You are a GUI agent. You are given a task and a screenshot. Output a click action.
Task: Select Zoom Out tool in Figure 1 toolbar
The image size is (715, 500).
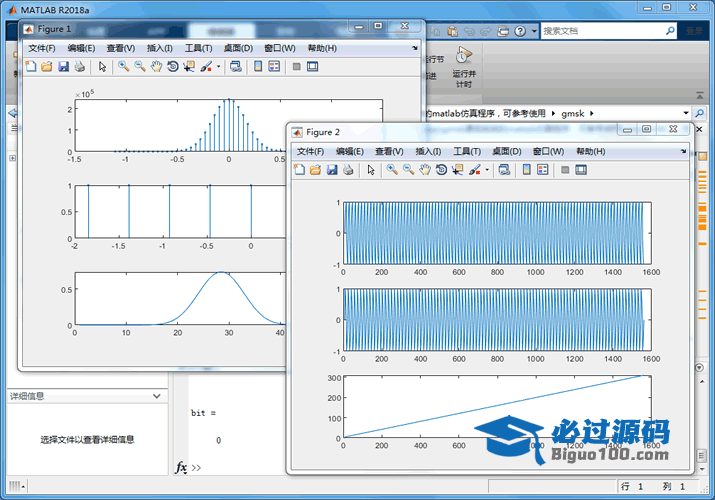[140, 67]
